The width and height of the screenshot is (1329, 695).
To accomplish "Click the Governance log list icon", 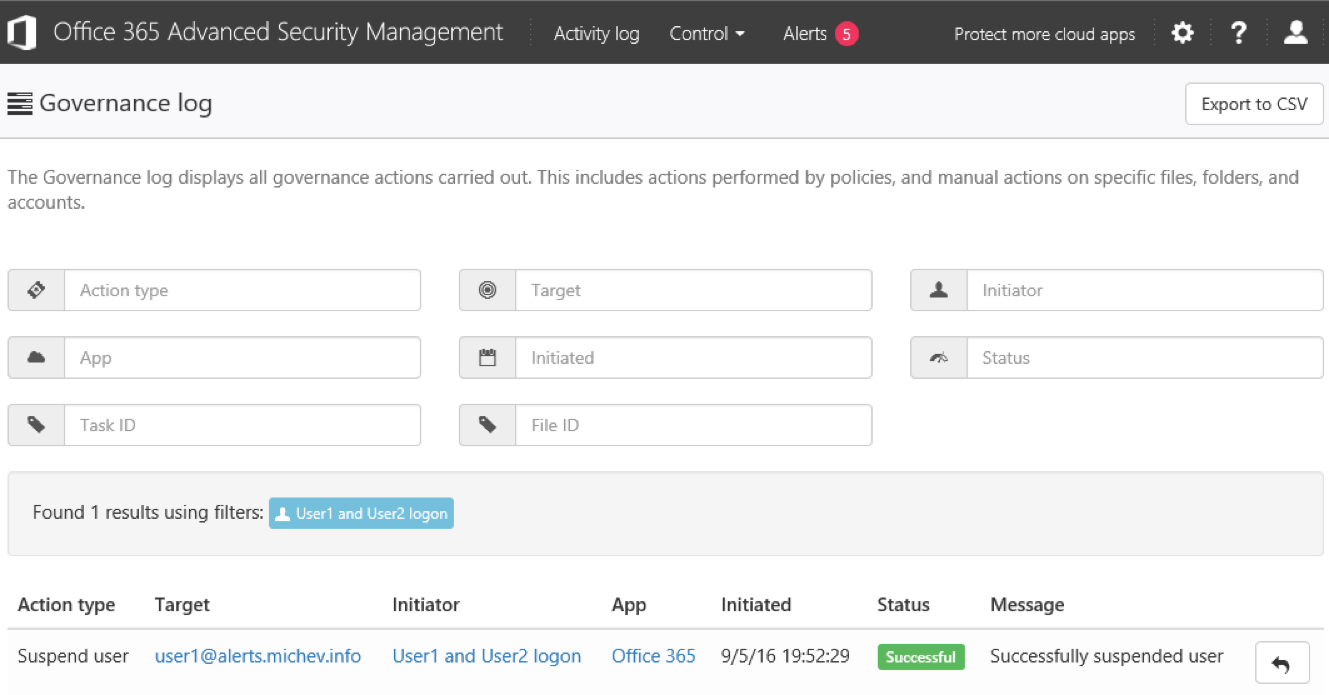I will click(19, 103).
